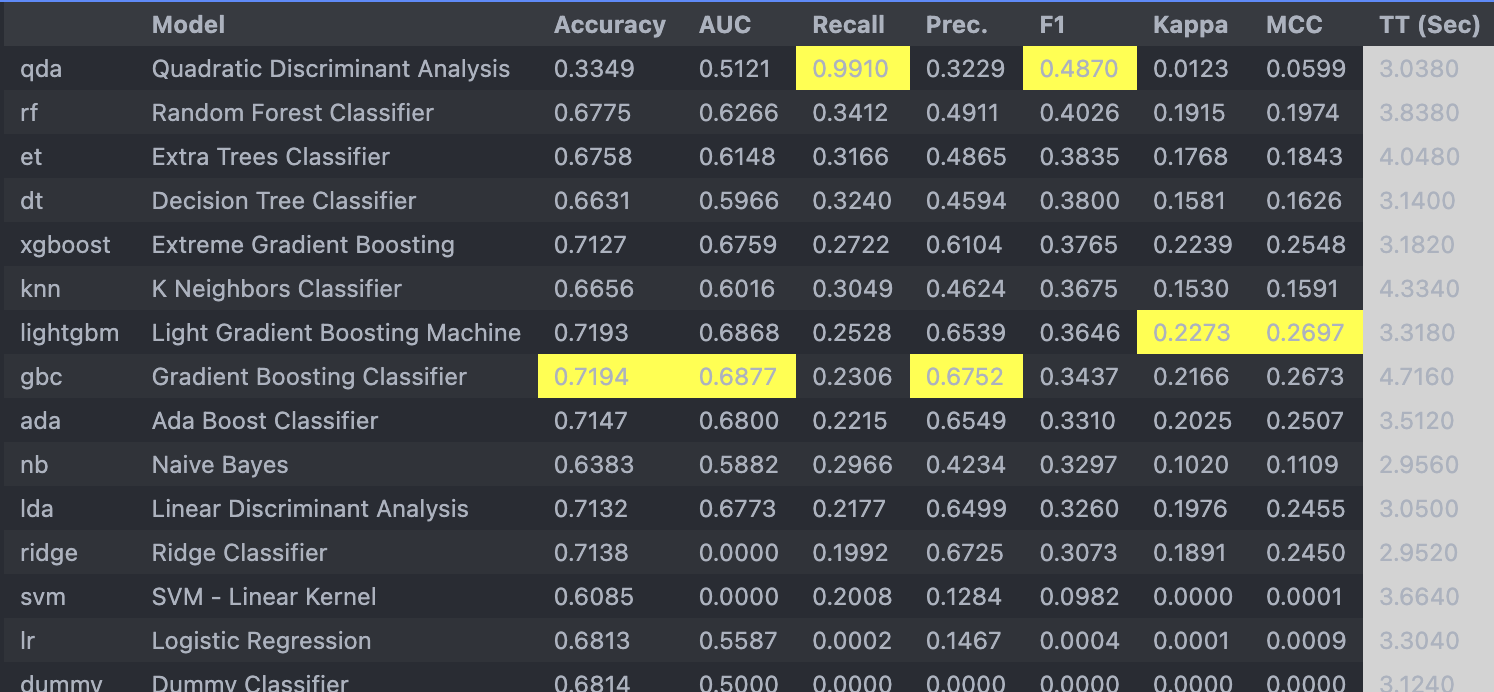Click the AUC column header
This screenshot has width=1494, height=692.
(724, 25)
